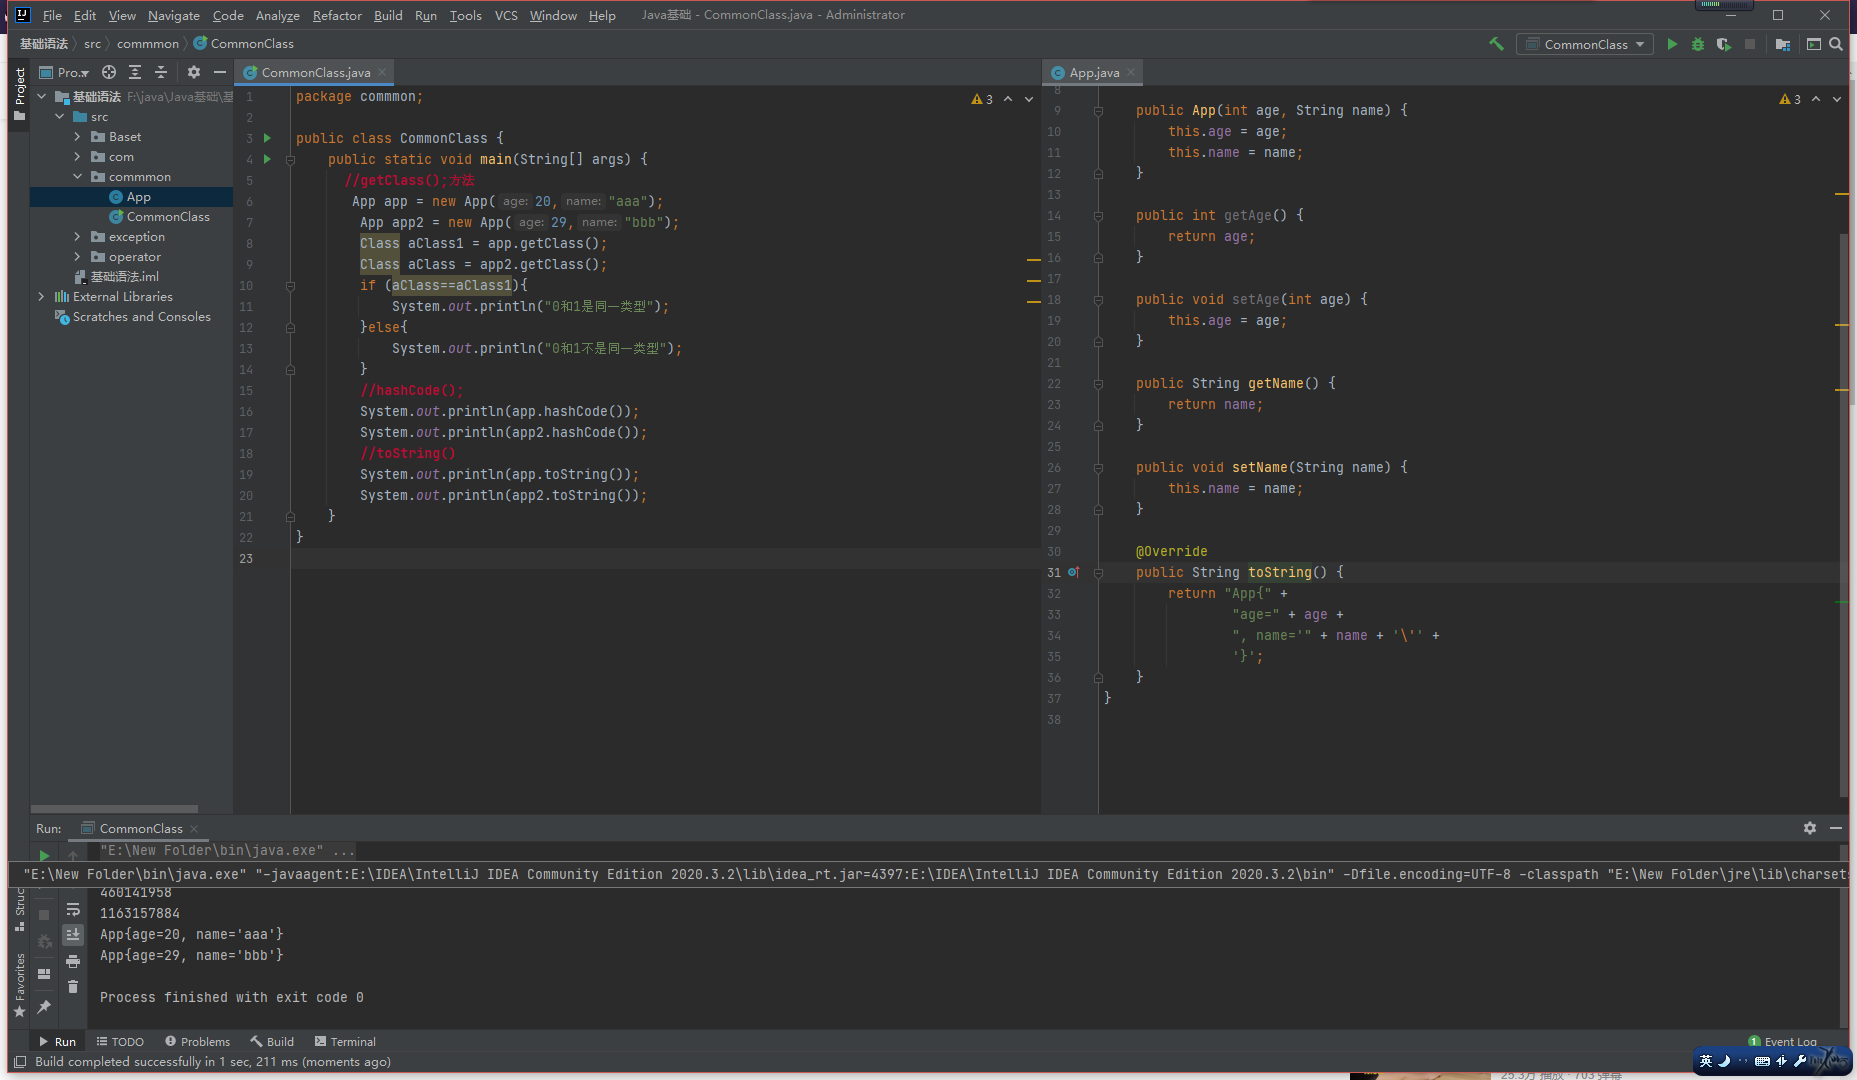
Task: Start debugging with the green bug icon
Action: (x=1698, y=44)
